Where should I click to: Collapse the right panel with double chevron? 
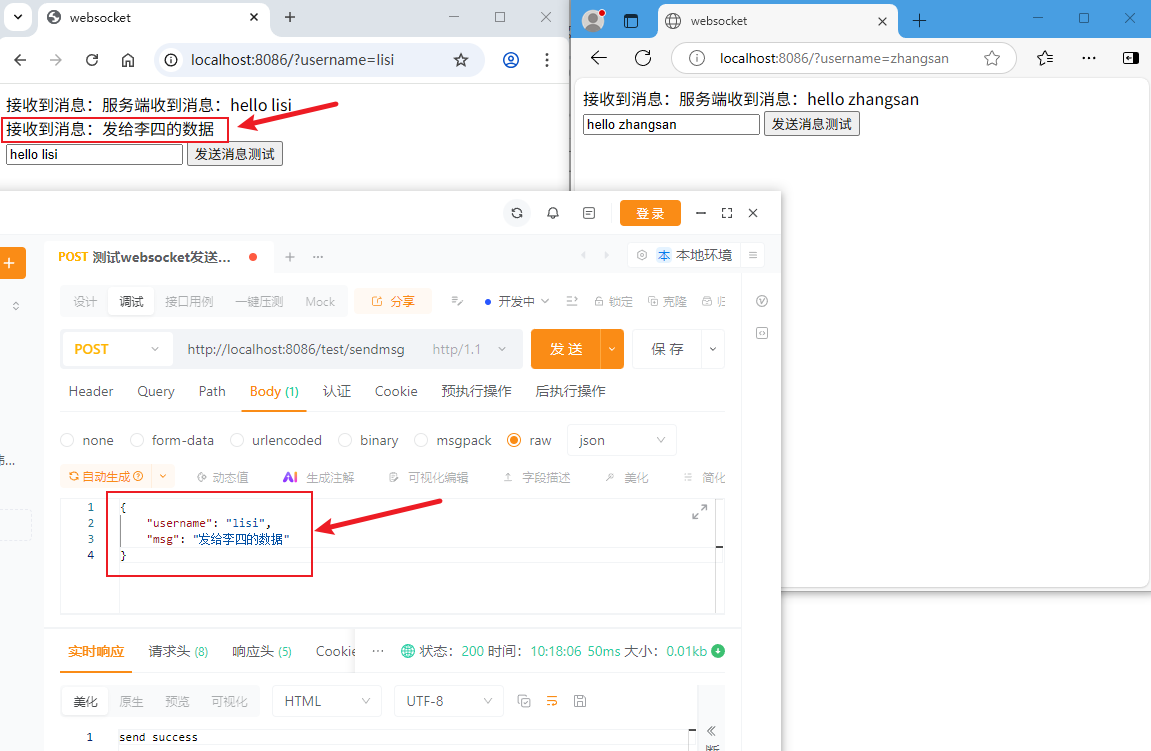pyautogui.click(x=711, y=730)
